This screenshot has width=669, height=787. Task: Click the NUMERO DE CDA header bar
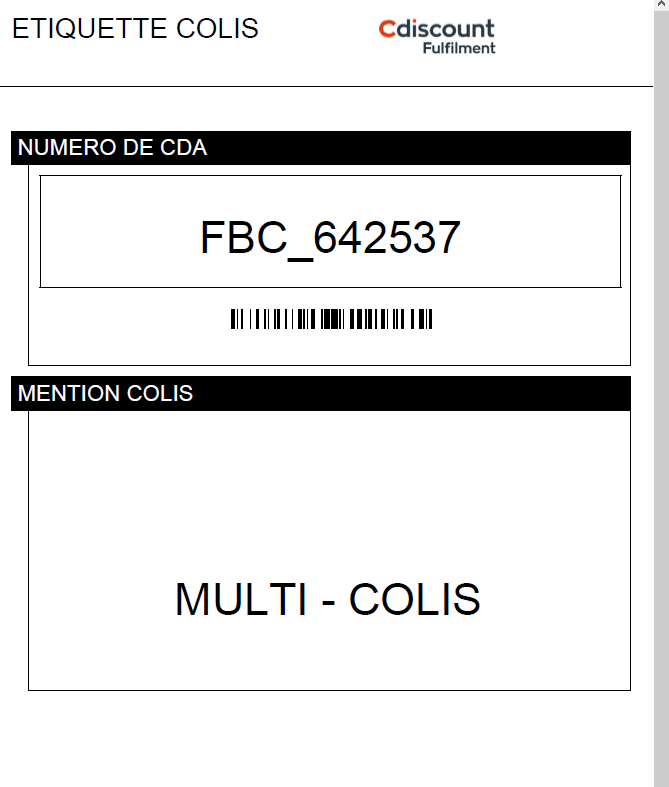(x=321, y=148)
